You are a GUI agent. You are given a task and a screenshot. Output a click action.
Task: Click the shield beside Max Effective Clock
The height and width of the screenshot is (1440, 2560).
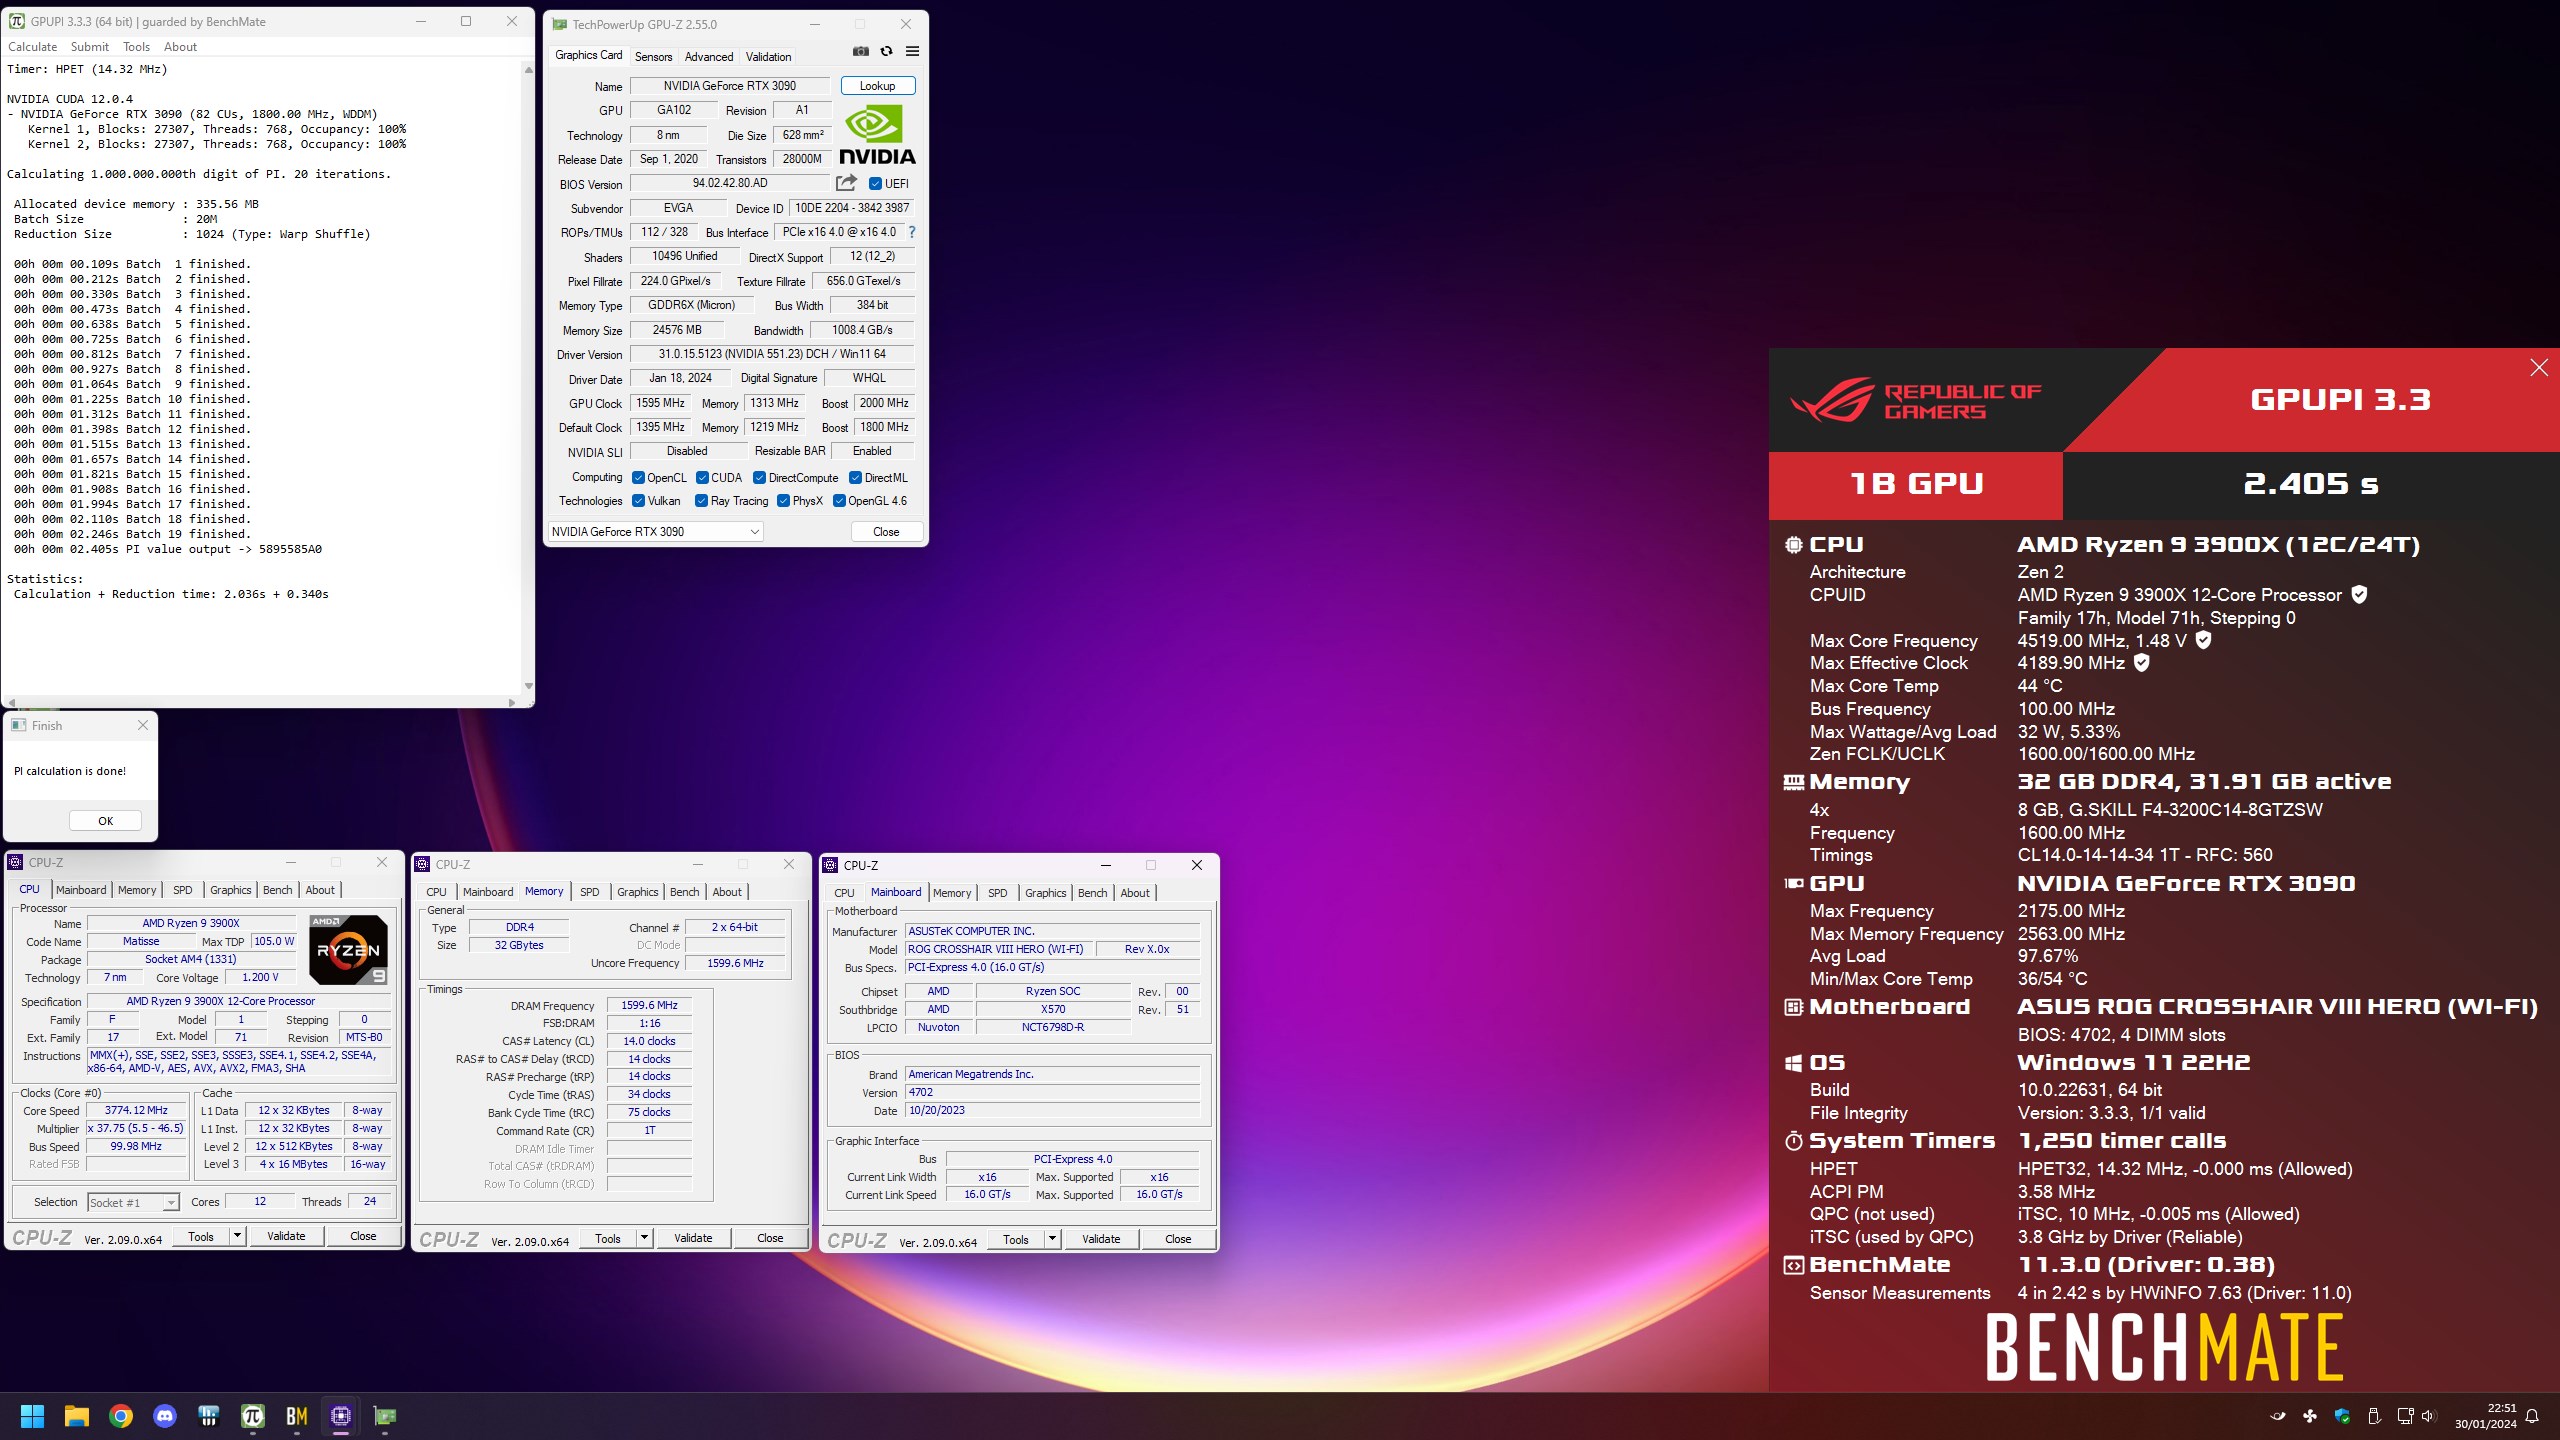pyautogui.click(x=2141, y=662)
